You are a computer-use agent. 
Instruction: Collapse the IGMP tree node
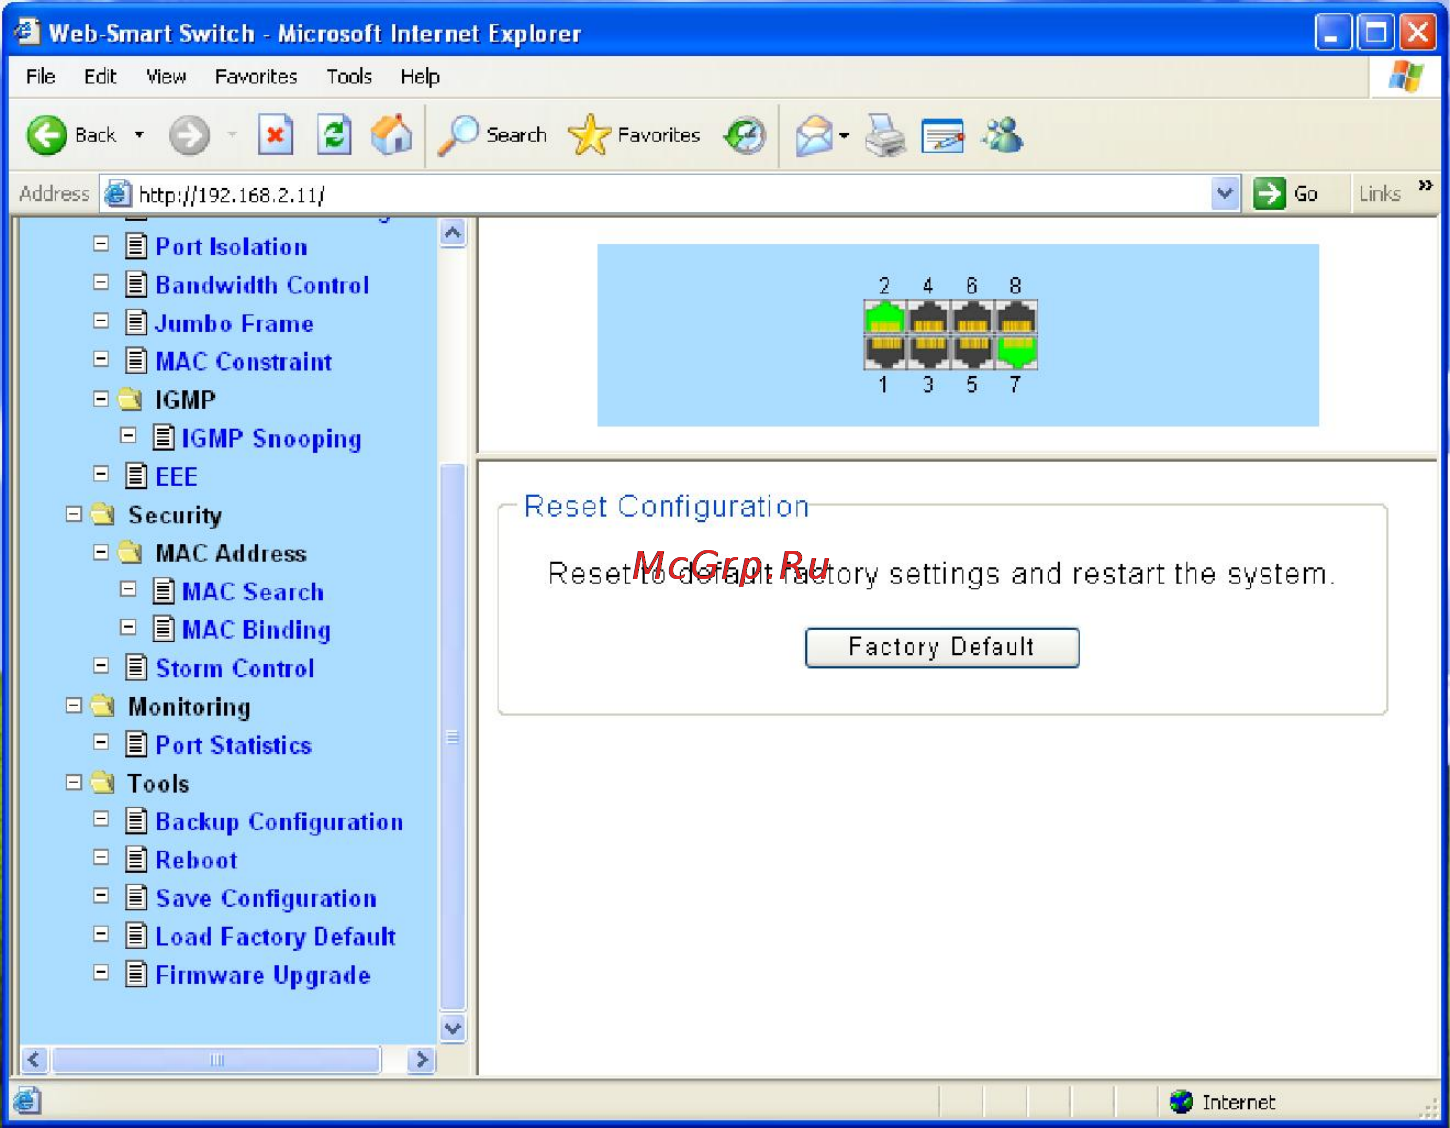tap(101, 399)
